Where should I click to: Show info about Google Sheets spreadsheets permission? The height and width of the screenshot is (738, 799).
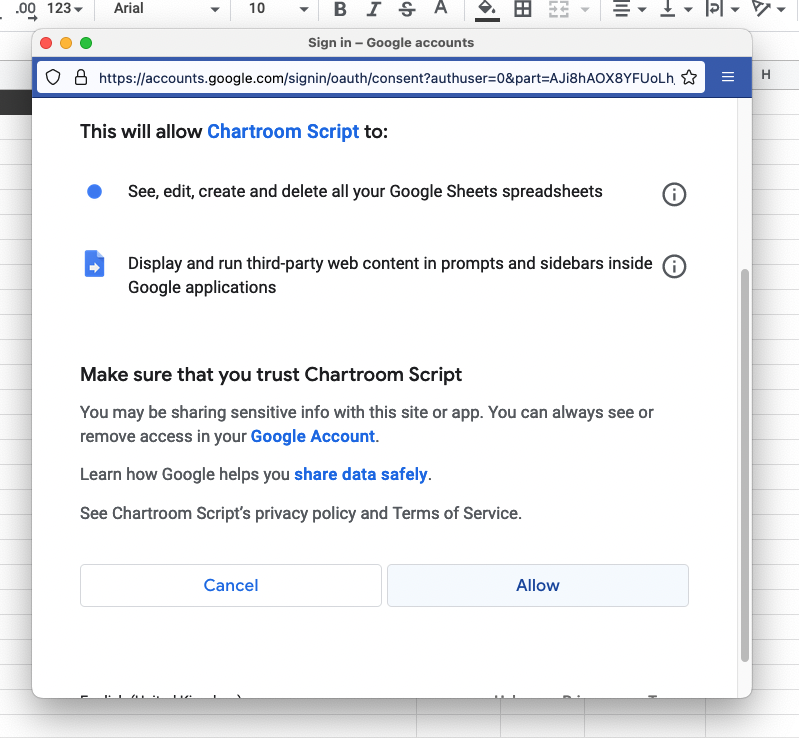674,194
